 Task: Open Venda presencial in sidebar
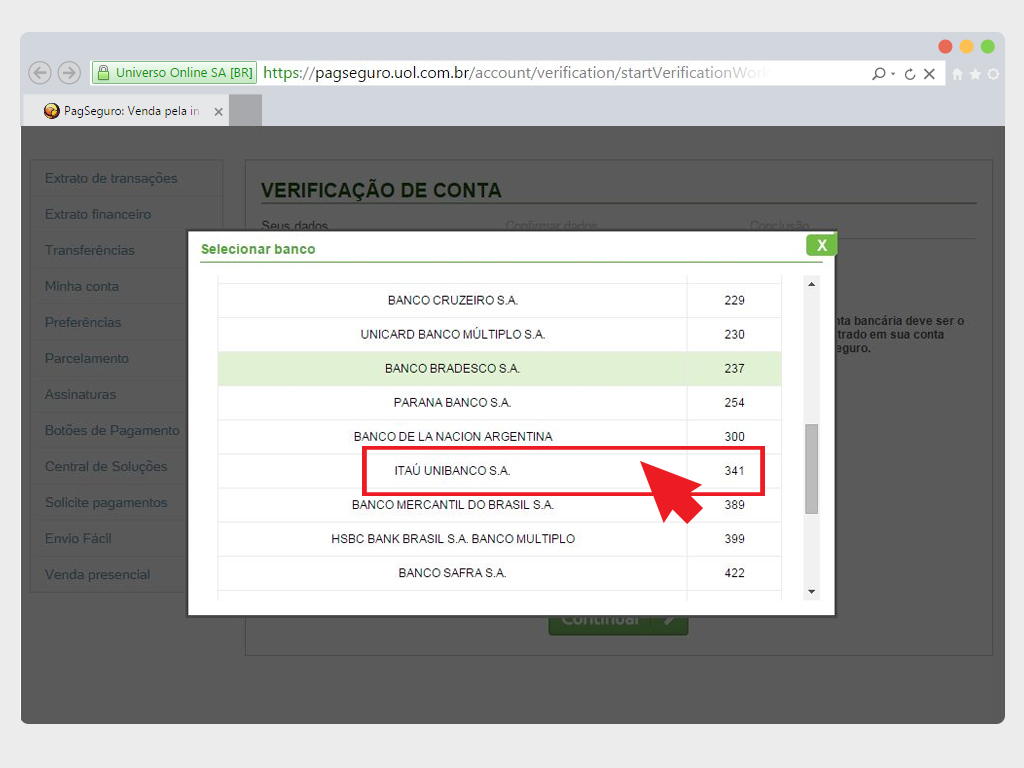point(97,575)
